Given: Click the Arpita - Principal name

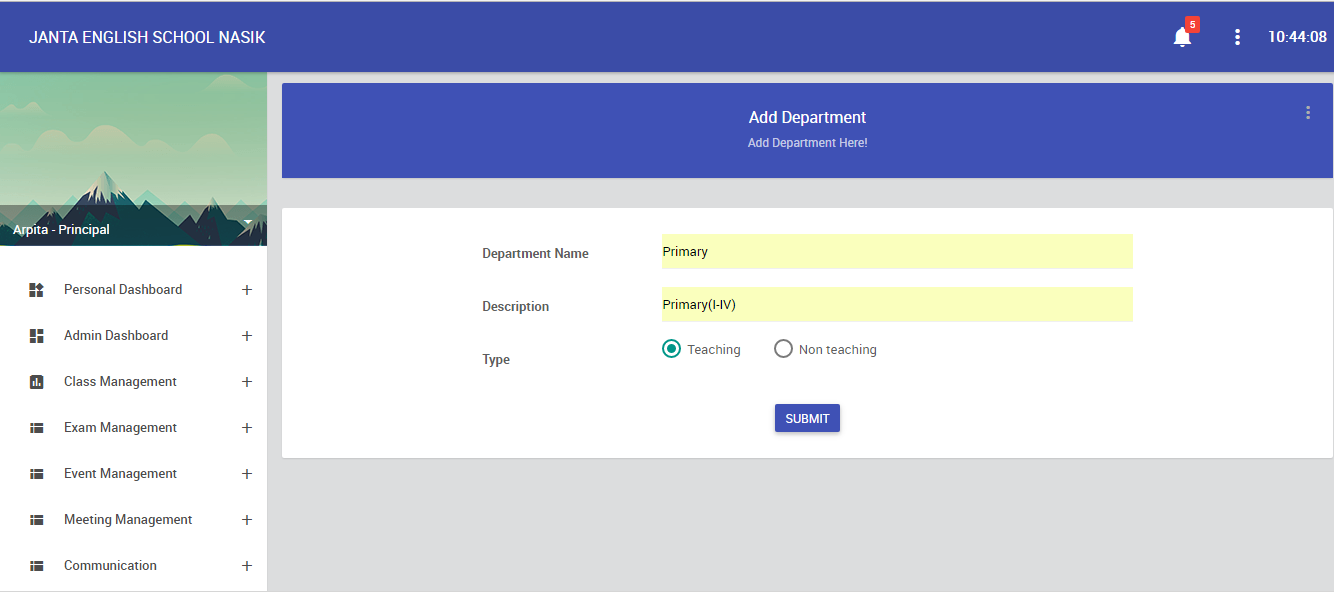Looking at the screenshot, I should tap(61, 230).
